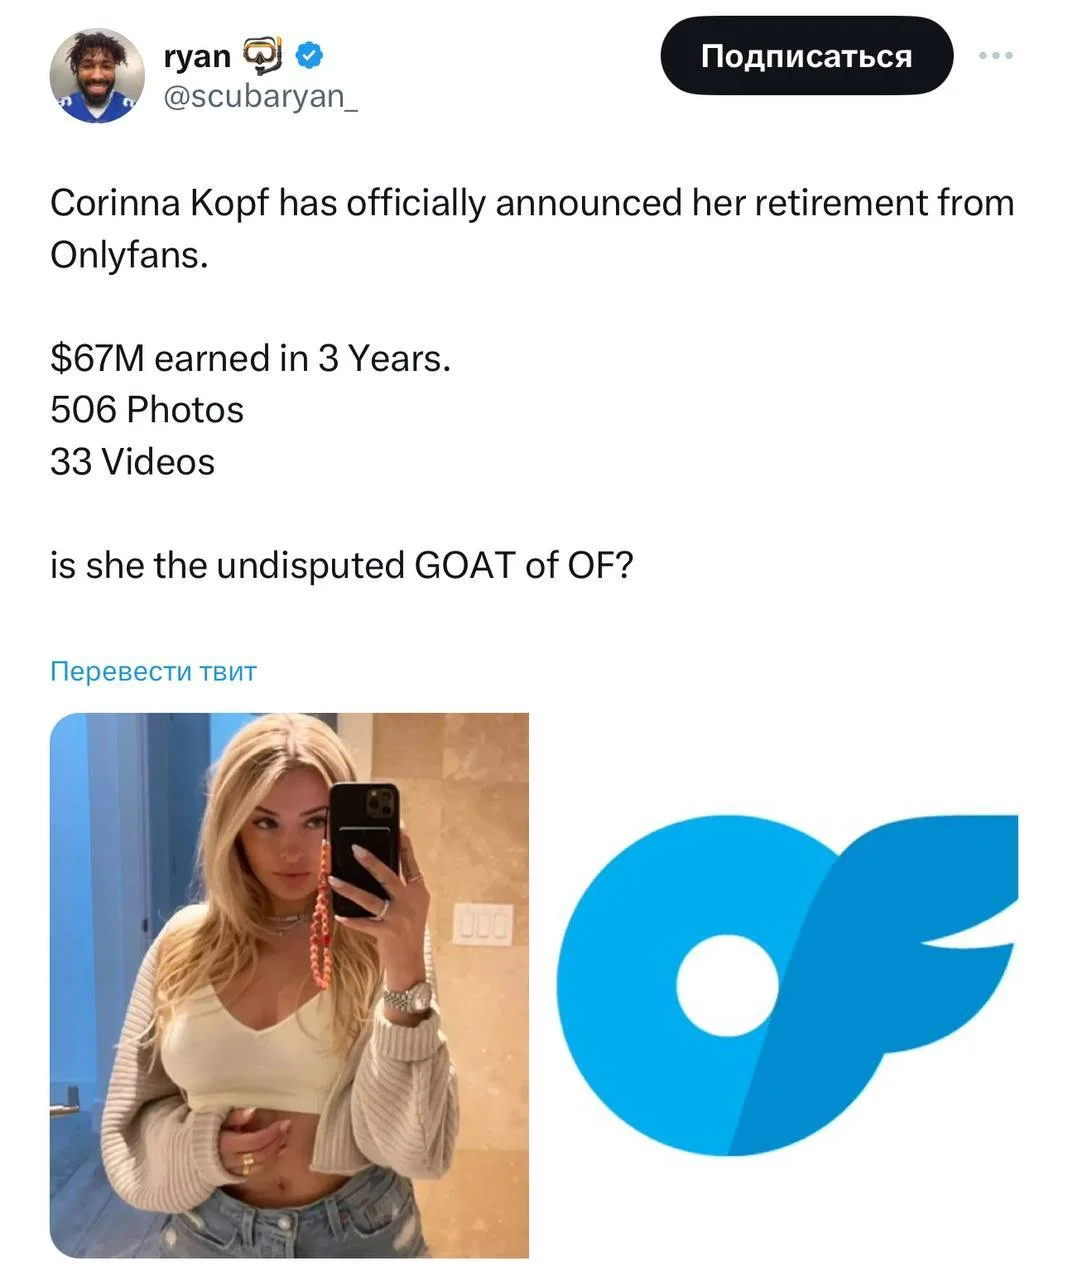Click the black phone held in the selfie
1068x1280 pixels.
(364, 848)
